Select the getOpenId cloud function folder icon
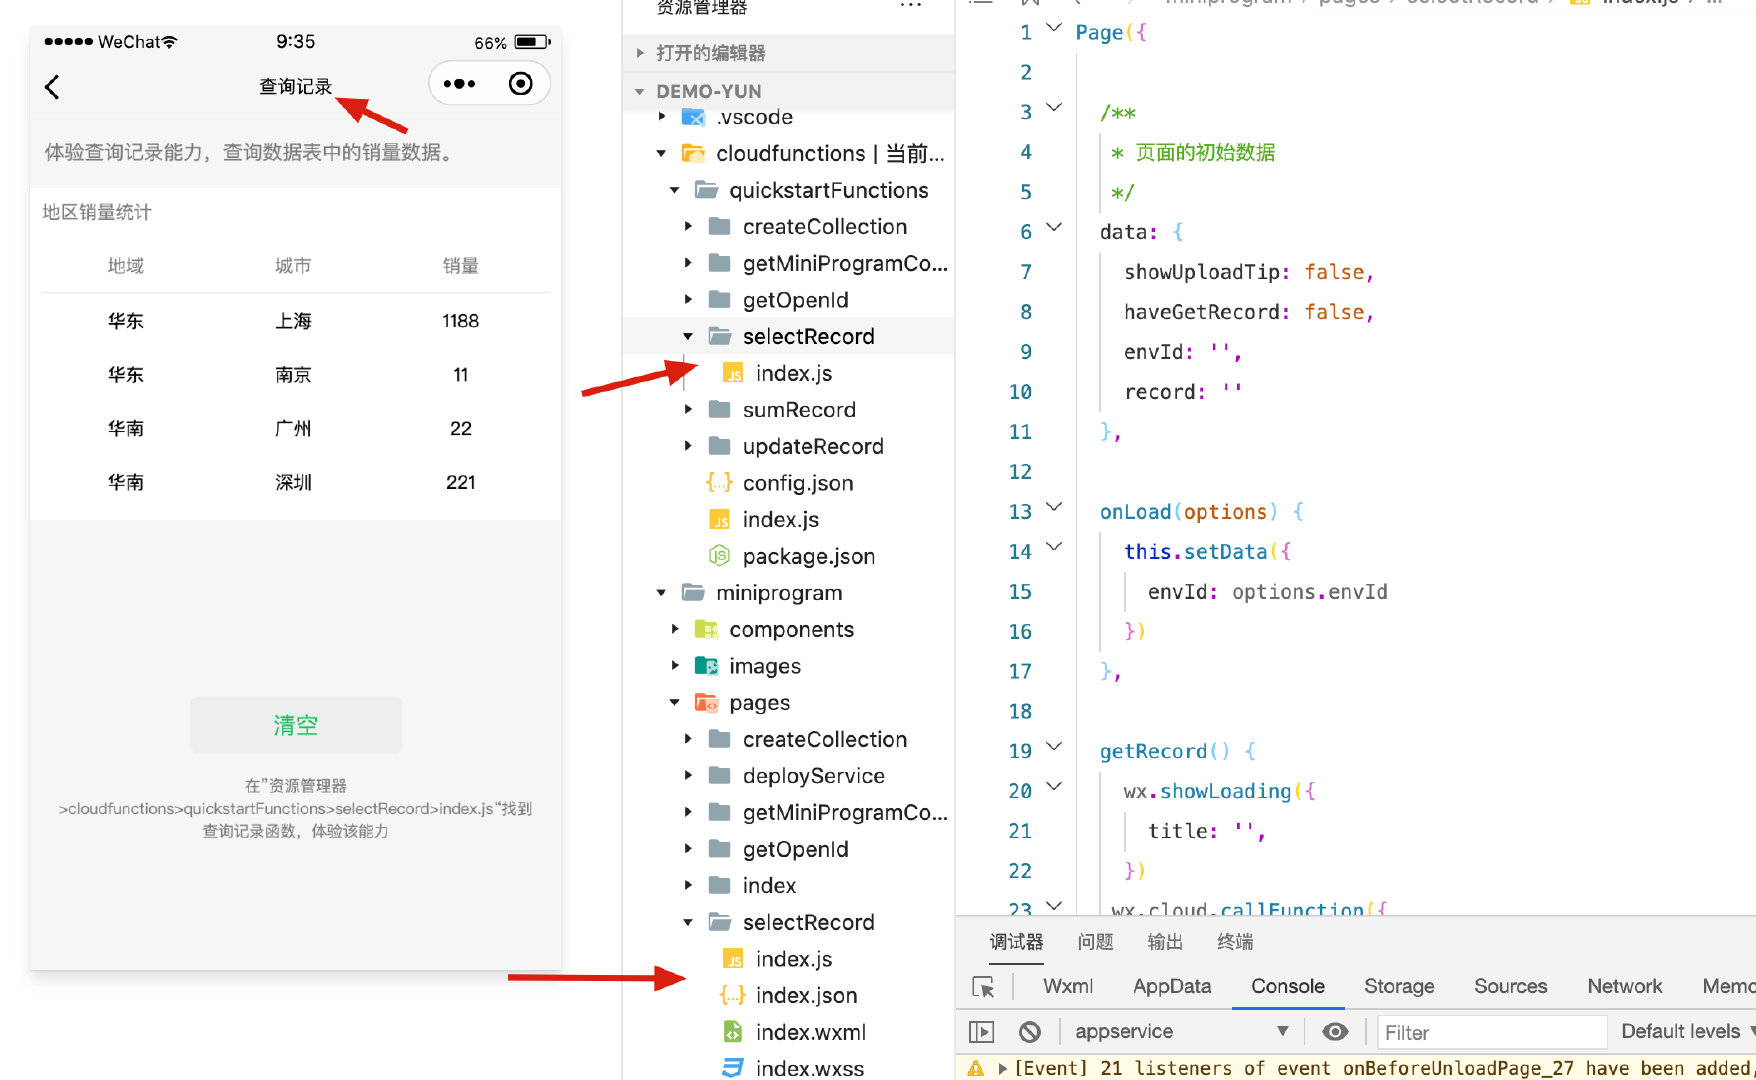1756x1080 pixels. point(719,299)
